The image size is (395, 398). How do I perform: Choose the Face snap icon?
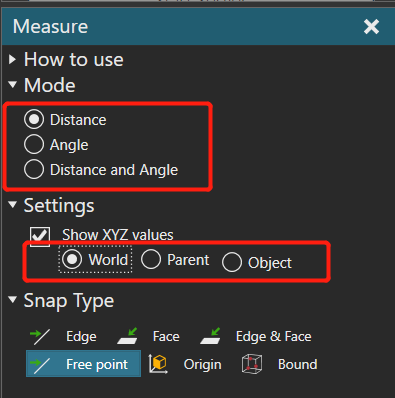(128, 336)
